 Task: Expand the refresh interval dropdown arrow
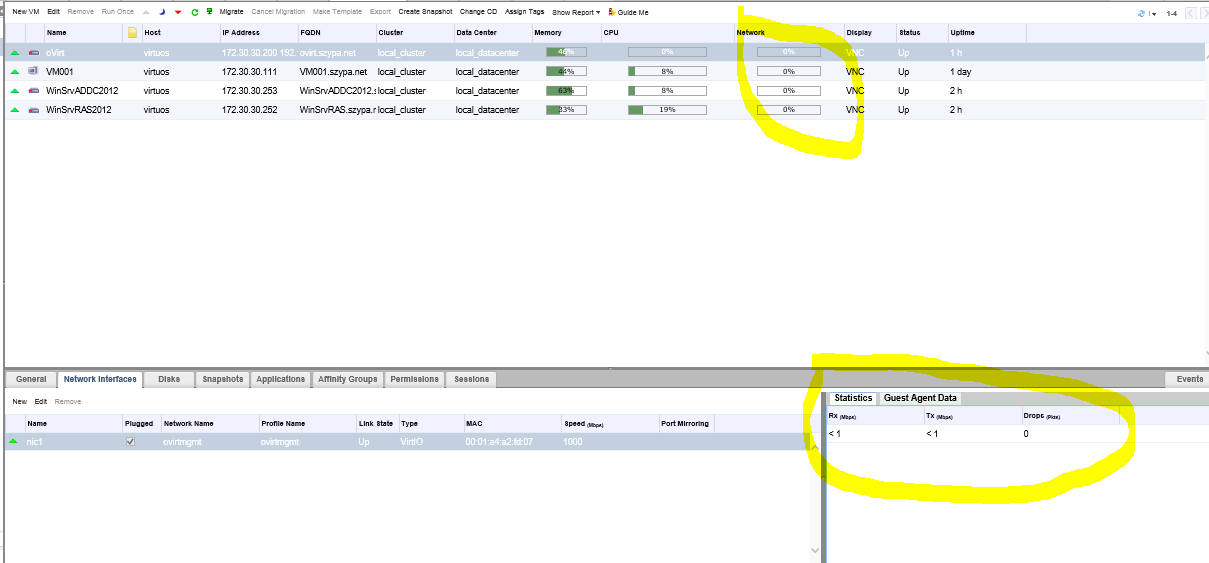(1153, 13)
